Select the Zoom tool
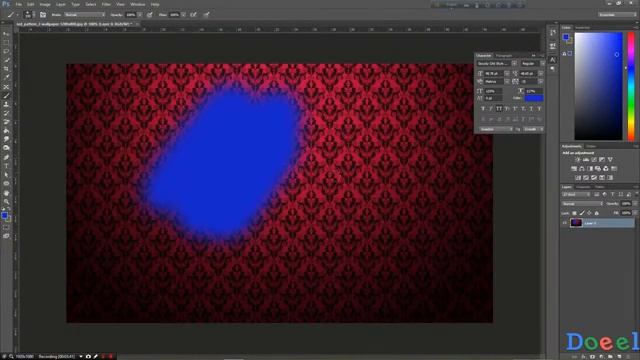Viewport: 640px width, 360px height. click(6, 202)
